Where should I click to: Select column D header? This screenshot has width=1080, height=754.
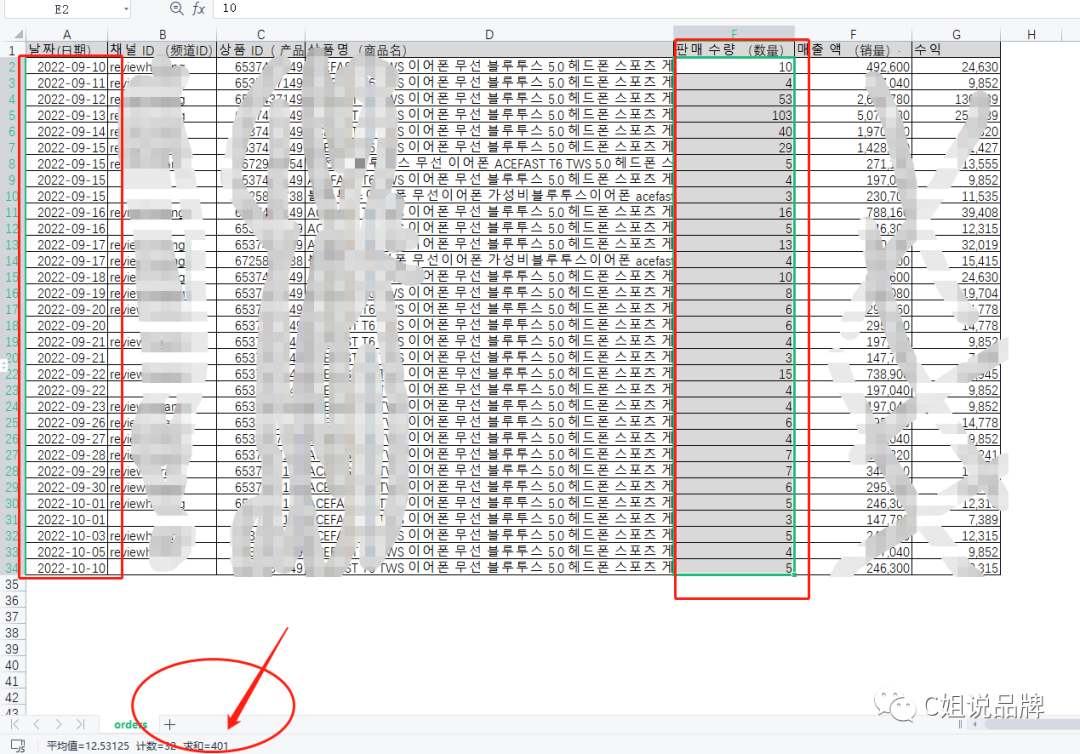click(489, 34)
